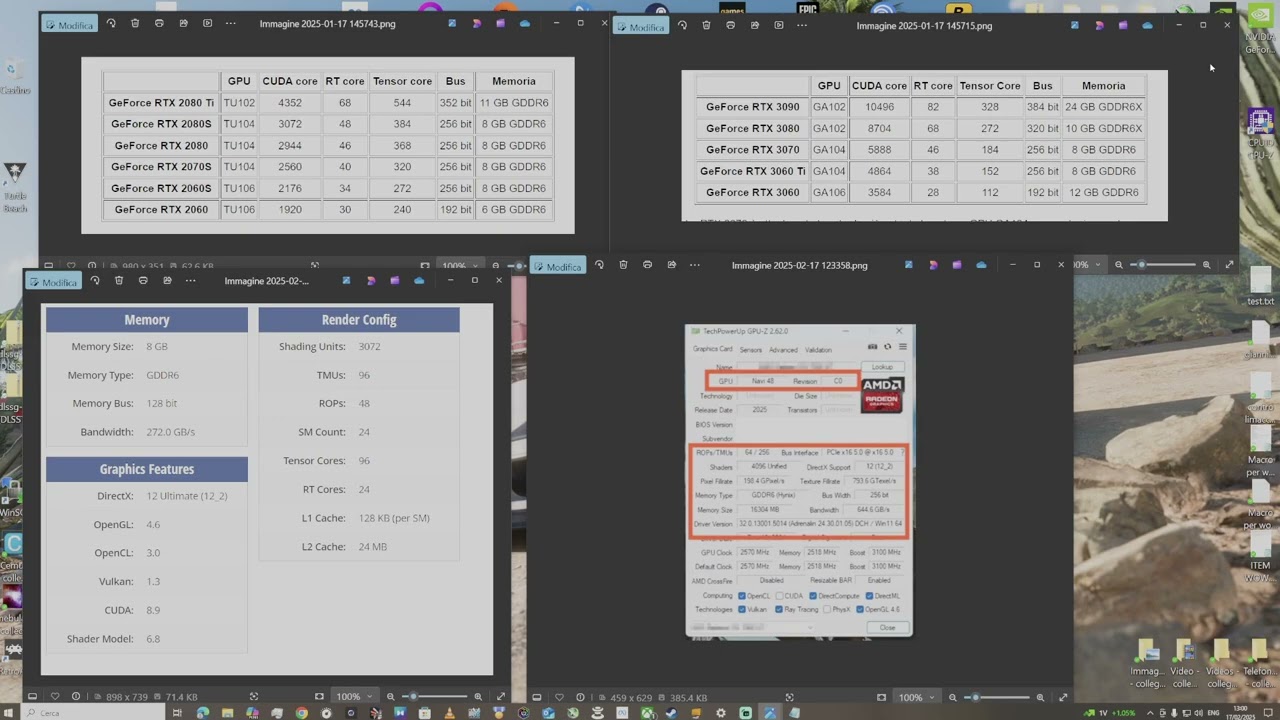This screenshot has height=720, width=1280.
Task: Open the three-dots menu in the Immagine 2025-02-... window
Action: coord(191,281)
